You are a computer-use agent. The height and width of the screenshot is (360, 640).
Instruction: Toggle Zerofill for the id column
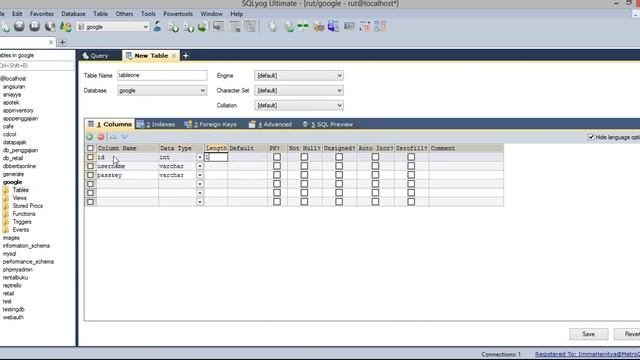[411, 157]
